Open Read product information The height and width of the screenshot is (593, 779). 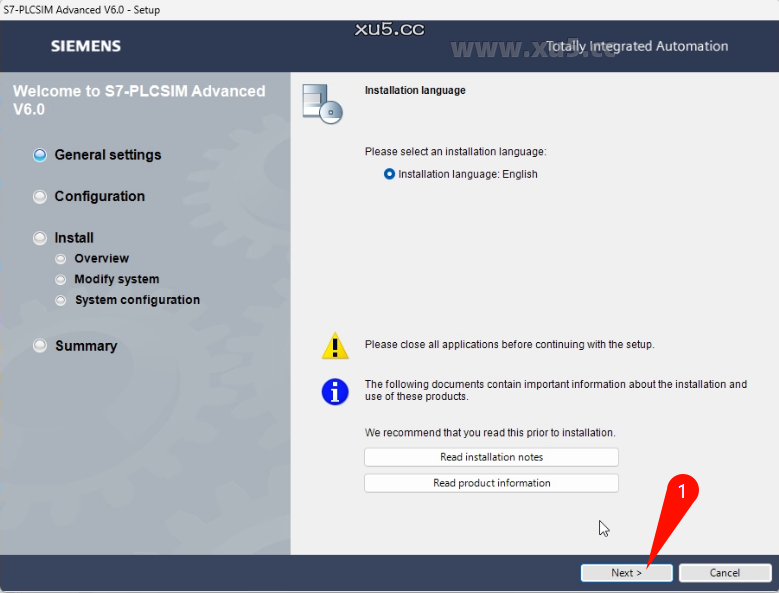(x=491, y=483)
